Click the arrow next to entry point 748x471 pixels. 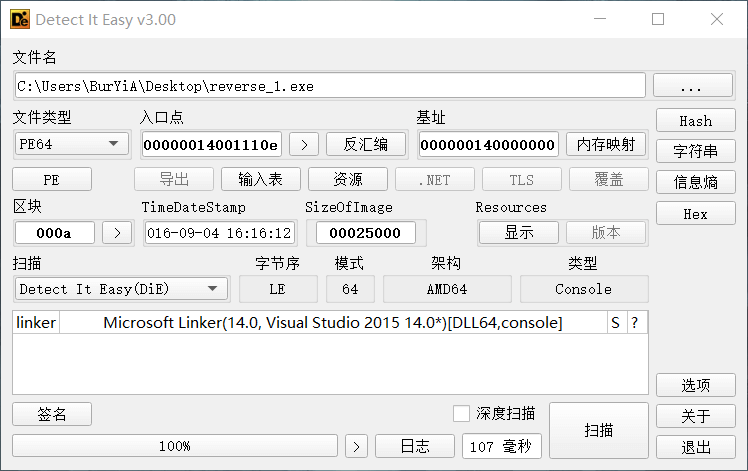click(304, 145)
